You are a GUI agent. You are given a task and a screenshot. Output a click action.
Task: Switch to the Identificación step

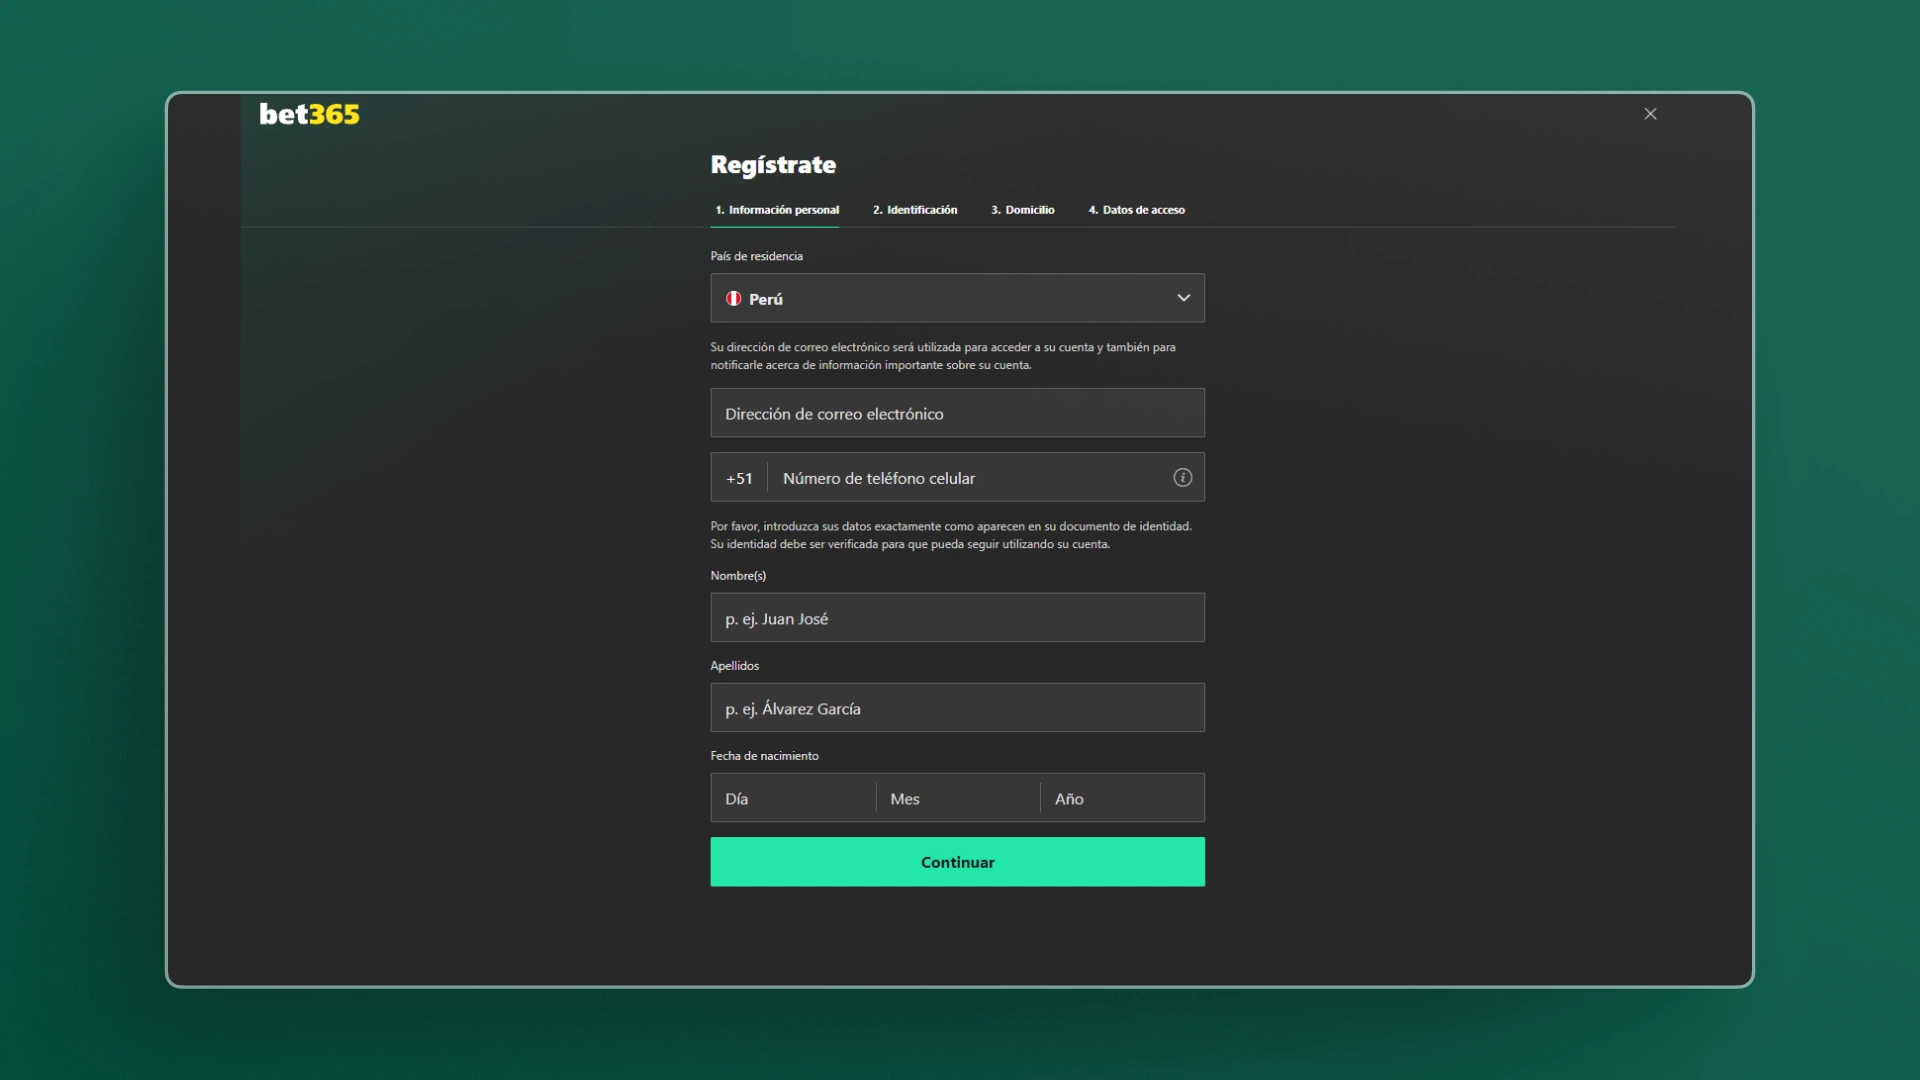coord(914,210)
